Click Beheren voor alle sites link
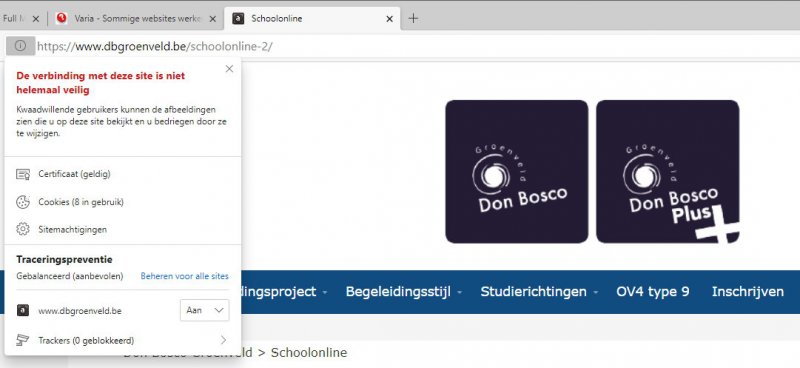Image resolution: width=800 pixels, height=368 pixels. (185, 276)
